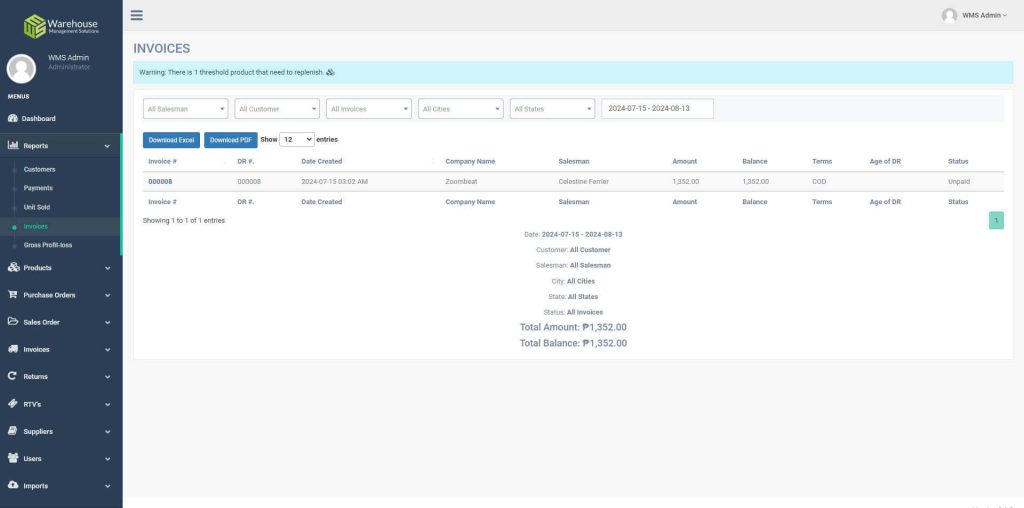Click the Download Excel button
This screenshot has height=508, width=1024.
(171, 140)
